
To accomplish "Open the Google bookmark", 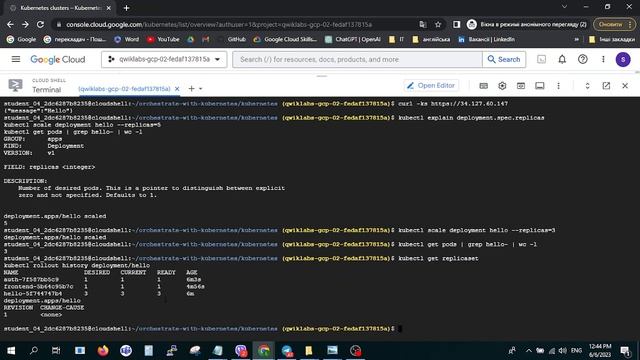I will [x=21, y=39].
